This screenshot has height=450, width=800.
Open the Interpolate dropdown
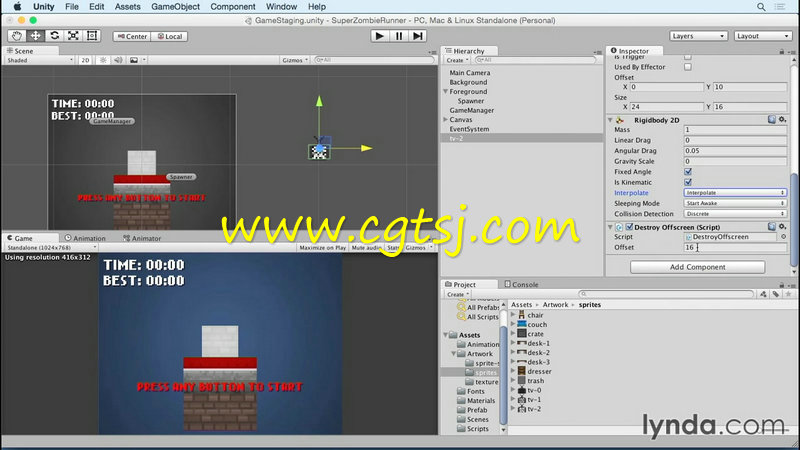click(x=735, y=193)
